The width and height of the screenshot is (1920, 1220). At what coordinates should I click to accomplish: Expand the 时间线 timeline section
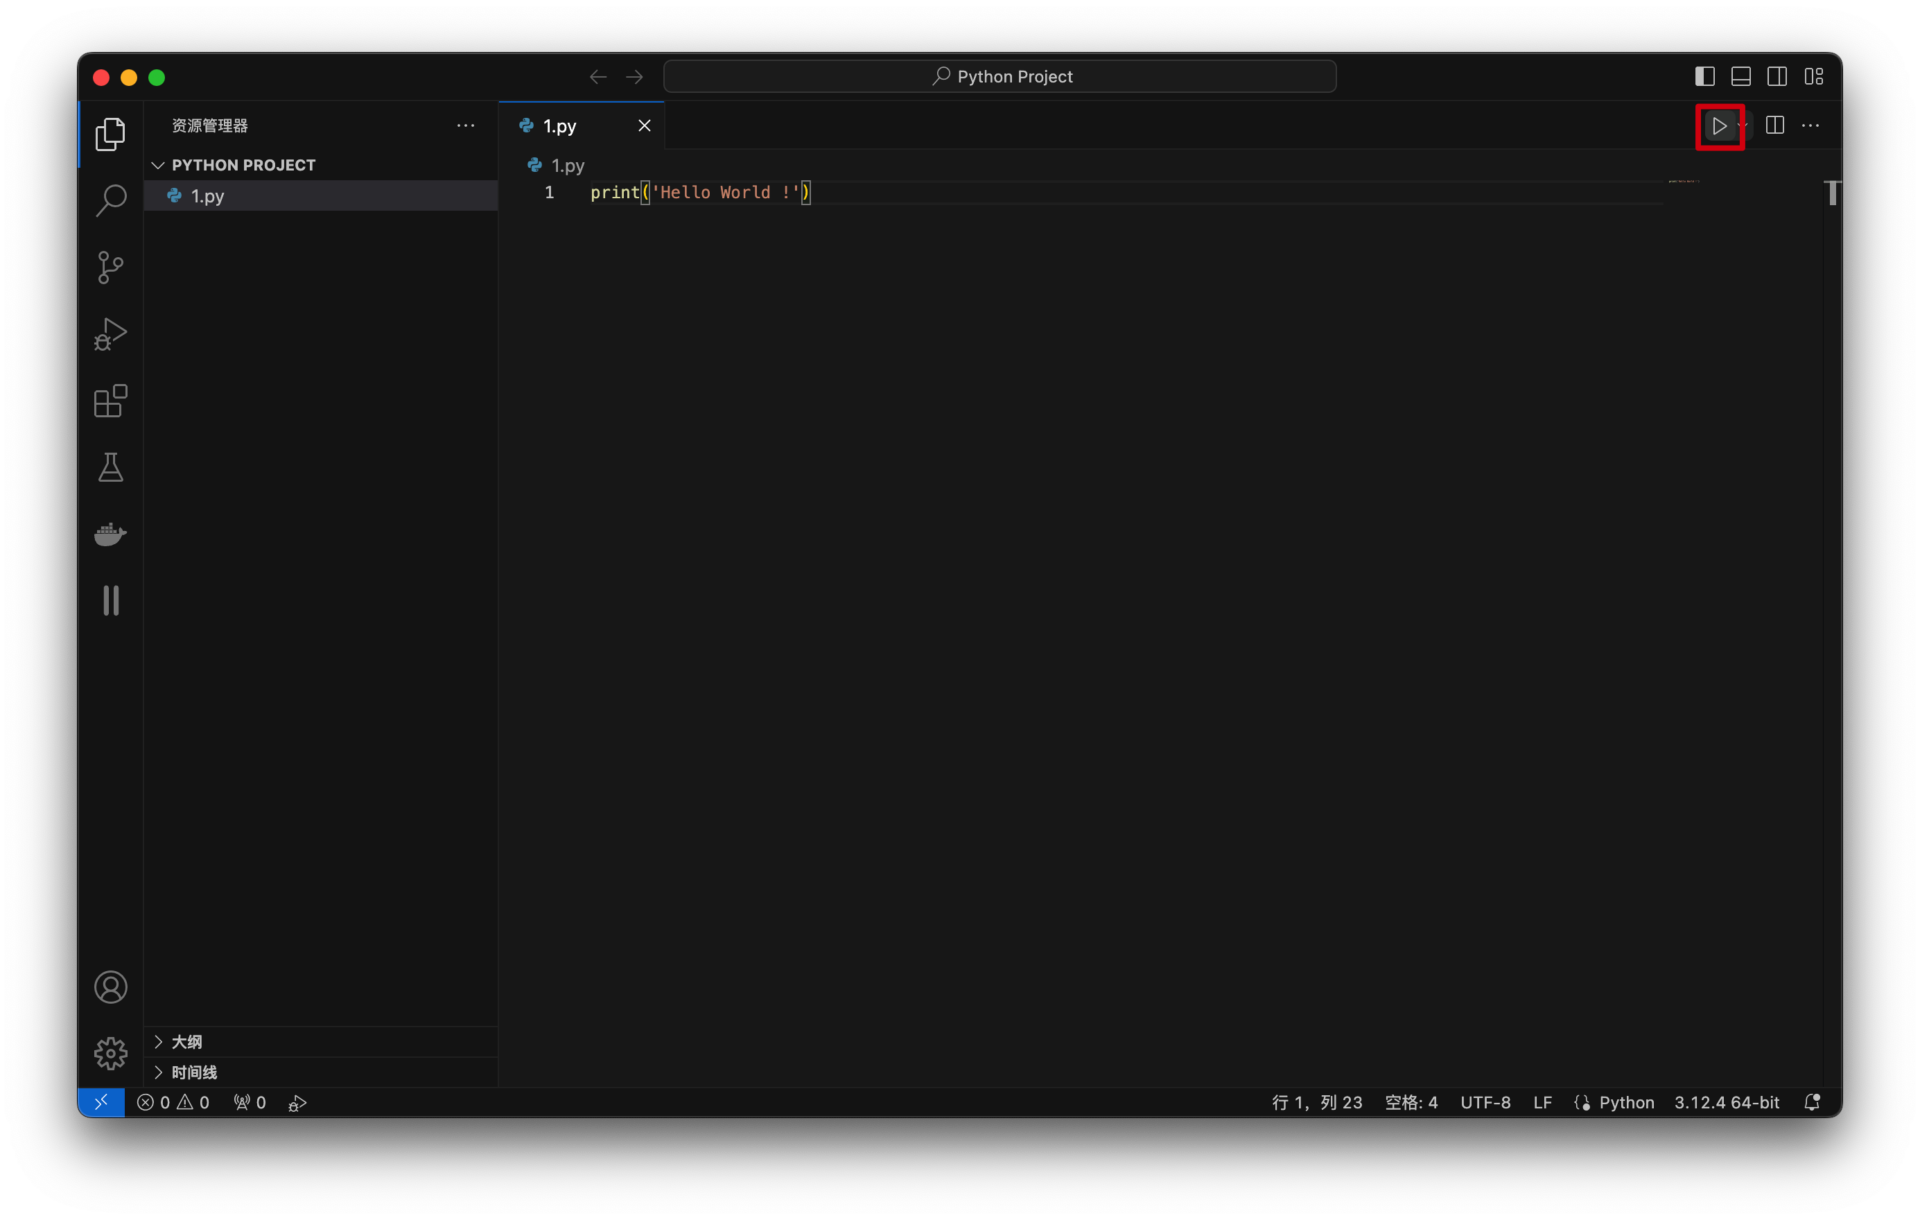[194, 1072]
